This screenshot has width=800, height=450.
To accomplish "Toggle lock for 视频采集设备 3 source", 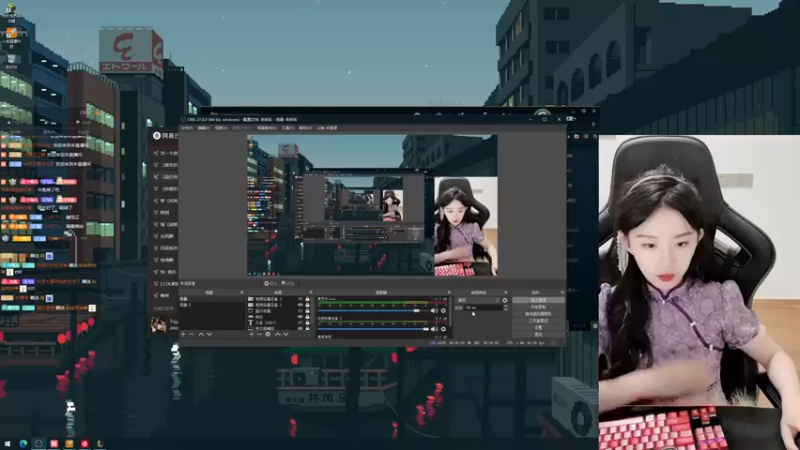I will click(x=307, y=299).
